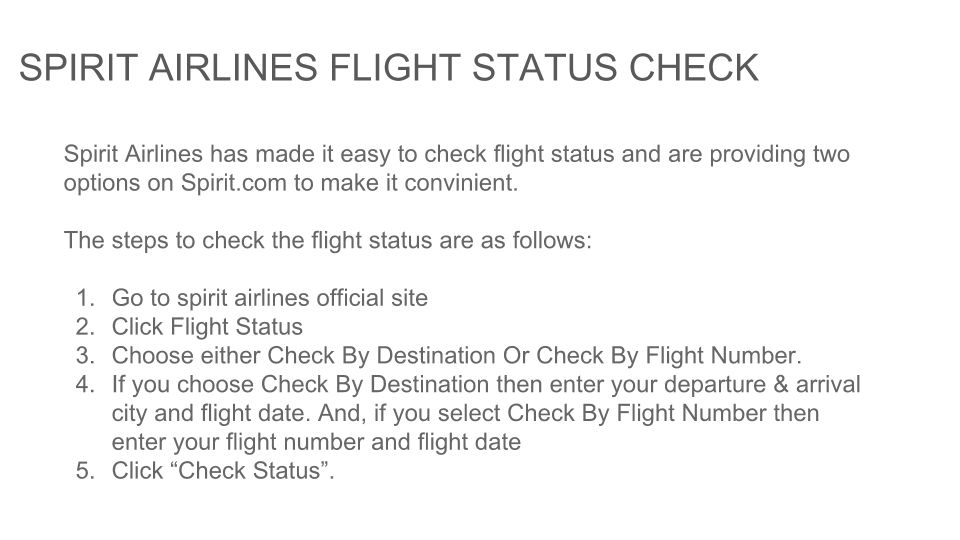Click the line starting "city and flight date"
This screenshot has width=960, height=540.
click(x=465, y=413)
